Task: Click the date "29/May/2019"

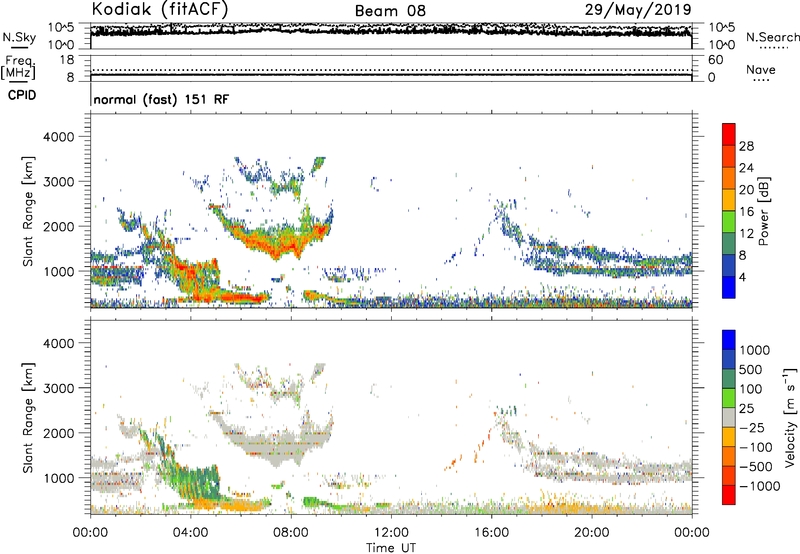Action: 638,9
